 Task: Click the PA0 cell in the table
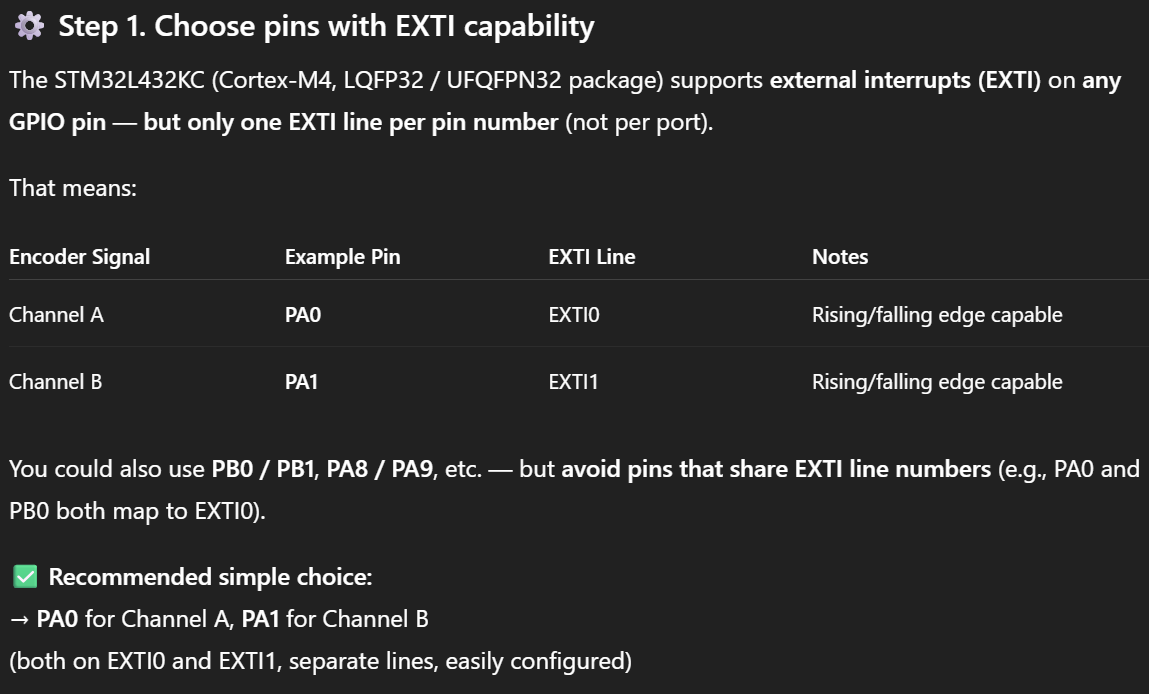(303, 315)
